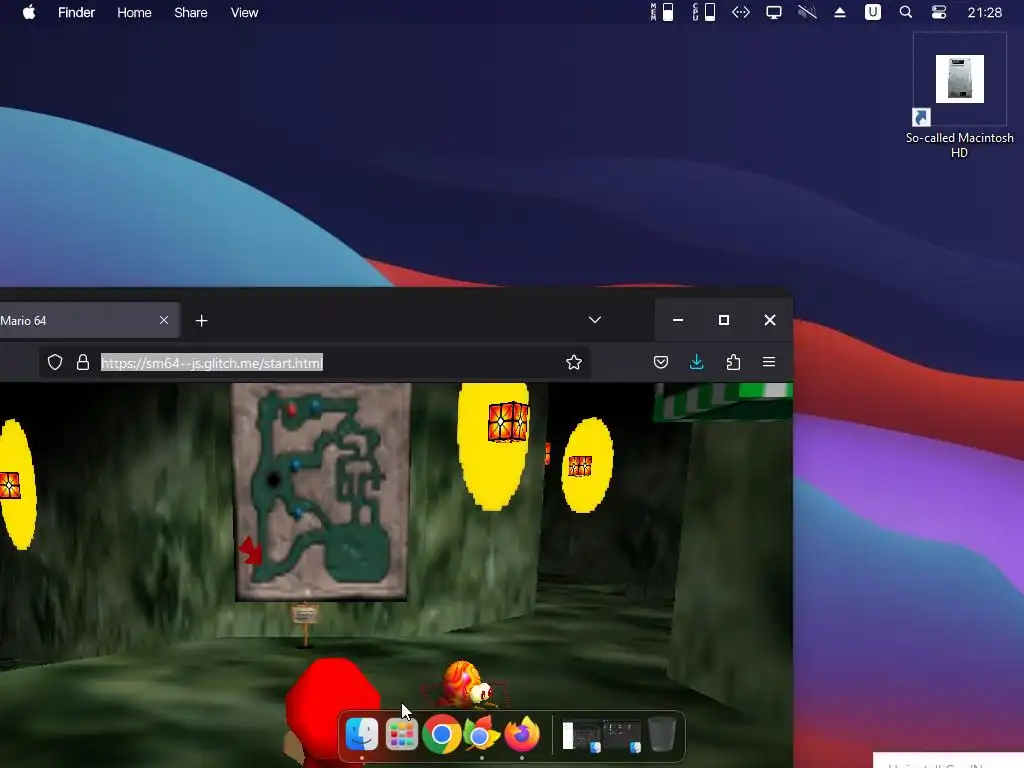Open Launchpad from the dock
This screenshot has height=768, width=1024.
(402, 735)
